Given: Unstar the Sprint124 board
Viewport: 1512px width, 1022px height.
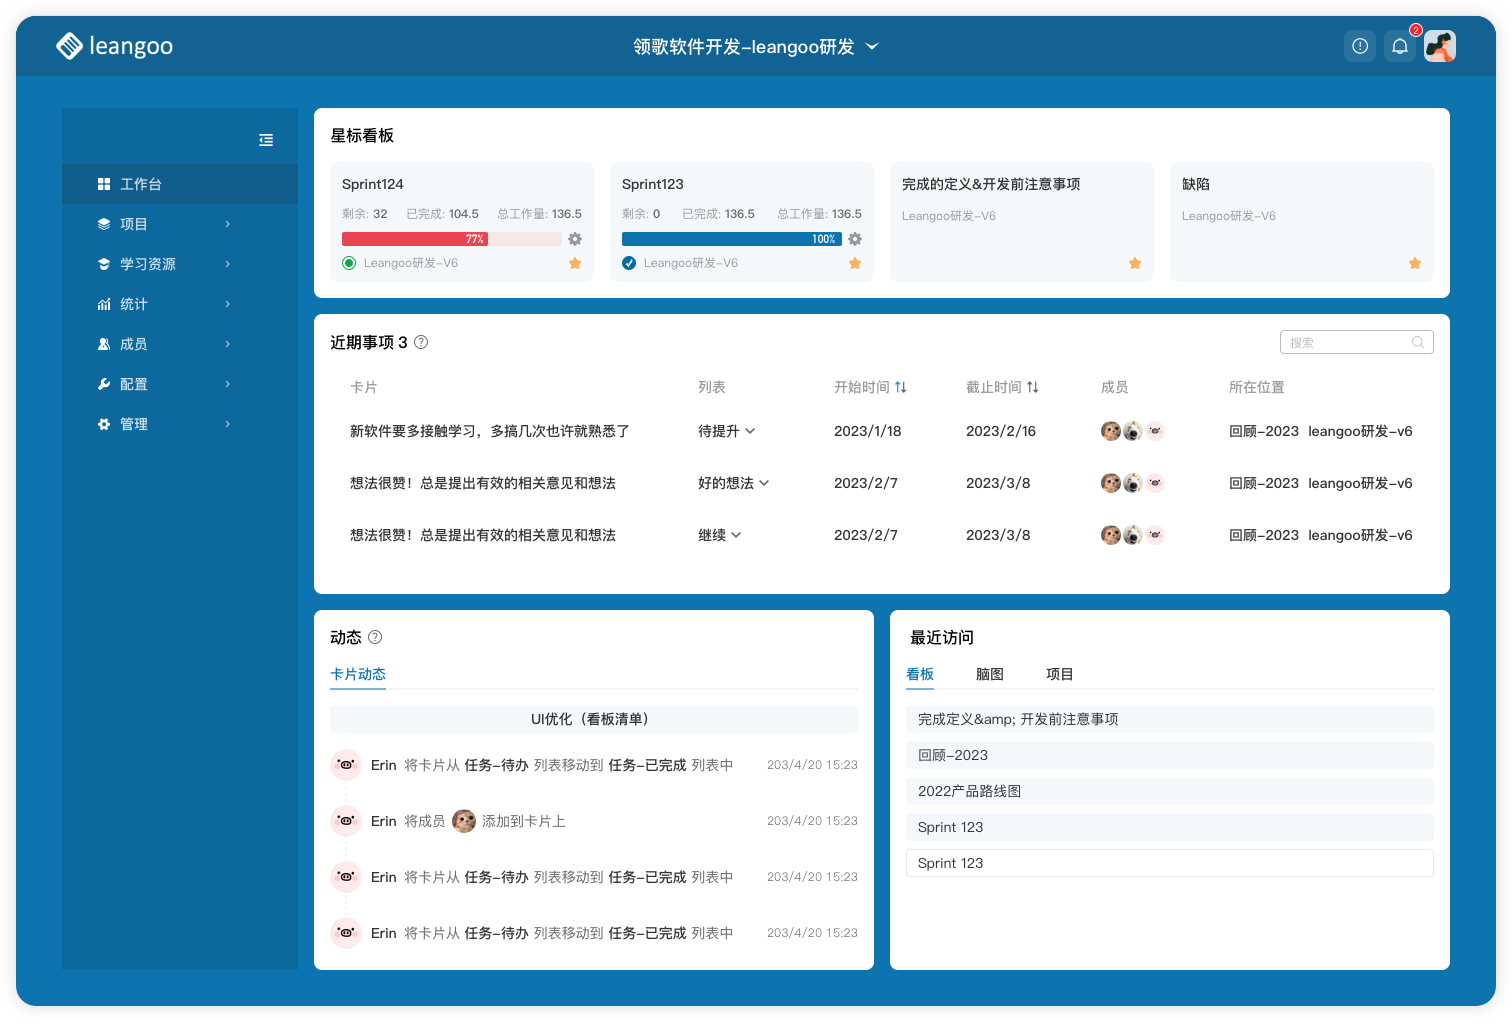Looking at the screenshot, I should tap(575, 263).
